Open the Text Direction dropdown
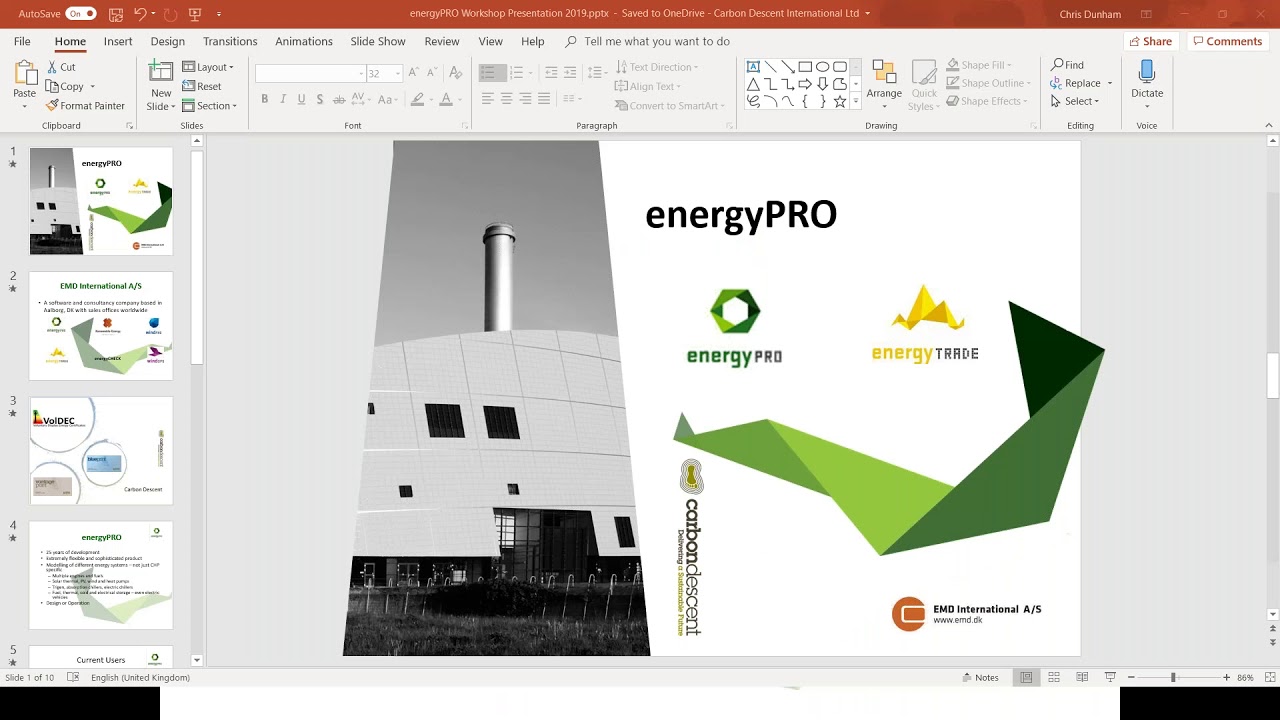 point(657,67)
